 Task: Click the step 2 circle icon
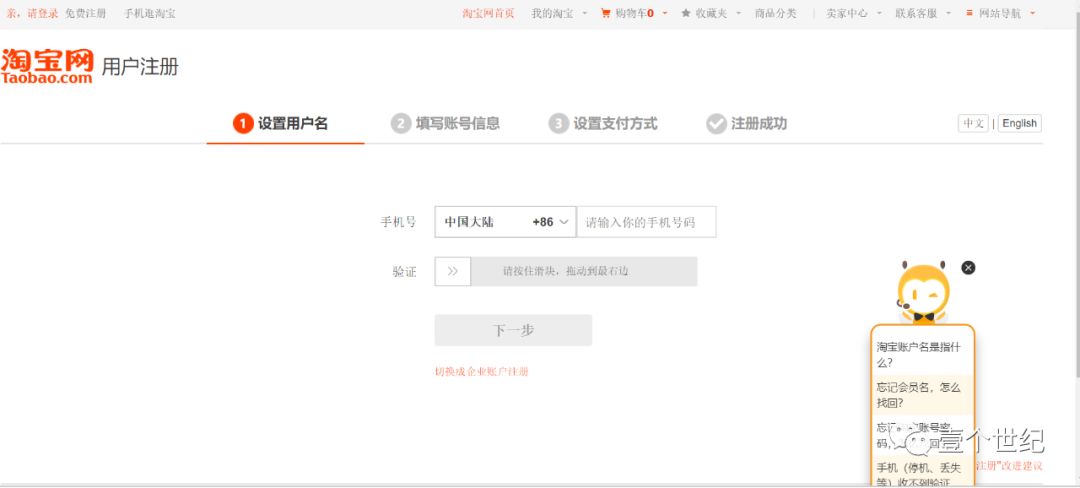(x=401, y=124)
